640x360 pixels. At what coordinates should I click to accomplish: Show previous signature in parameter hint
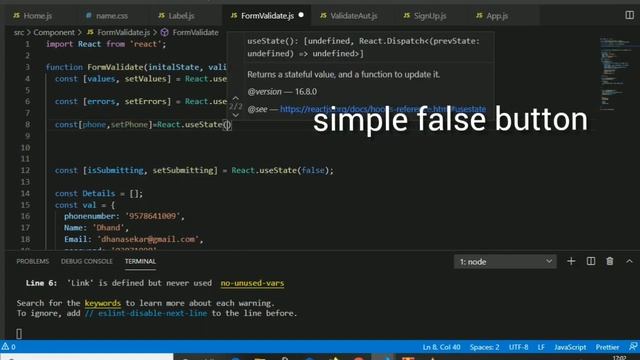[236, 98]
